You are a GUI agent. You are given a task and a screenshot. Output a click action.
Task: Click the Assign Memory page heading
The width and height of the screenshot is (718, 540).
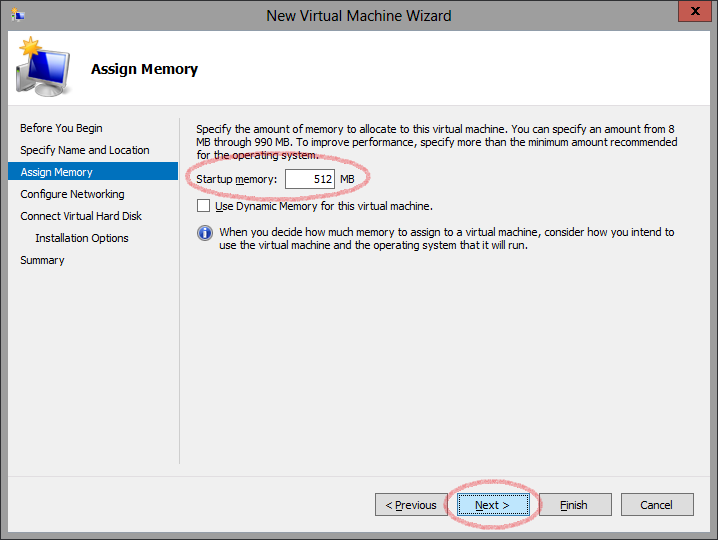[144, 69]
